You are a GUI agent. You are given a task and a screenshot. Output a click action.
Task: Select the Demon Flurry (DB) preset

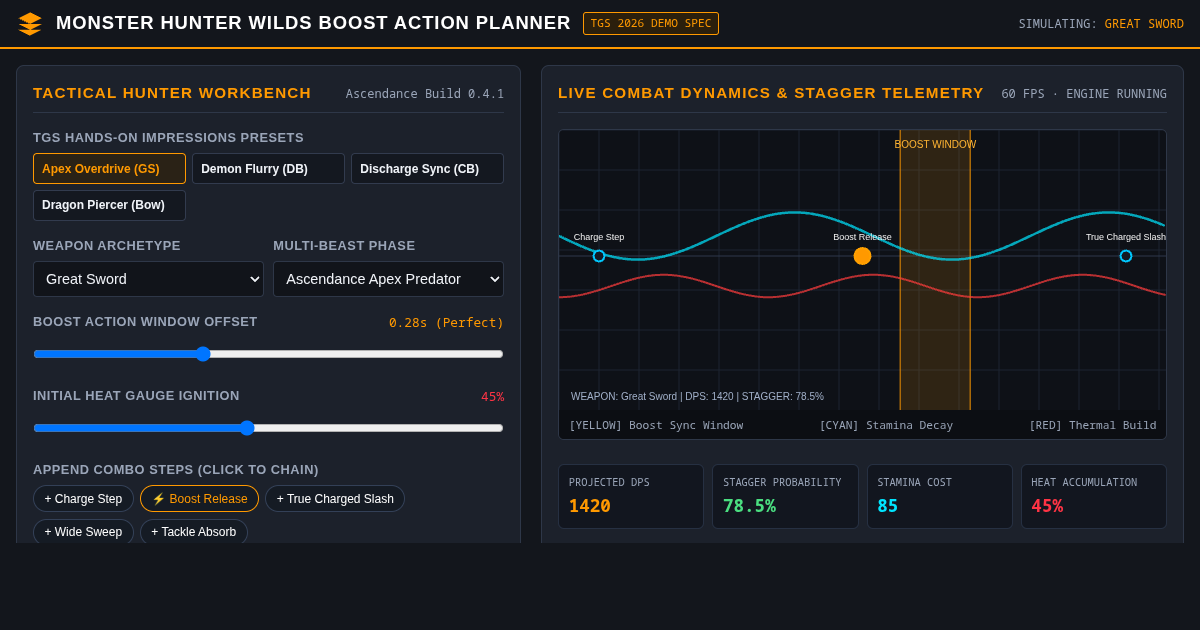268,168
